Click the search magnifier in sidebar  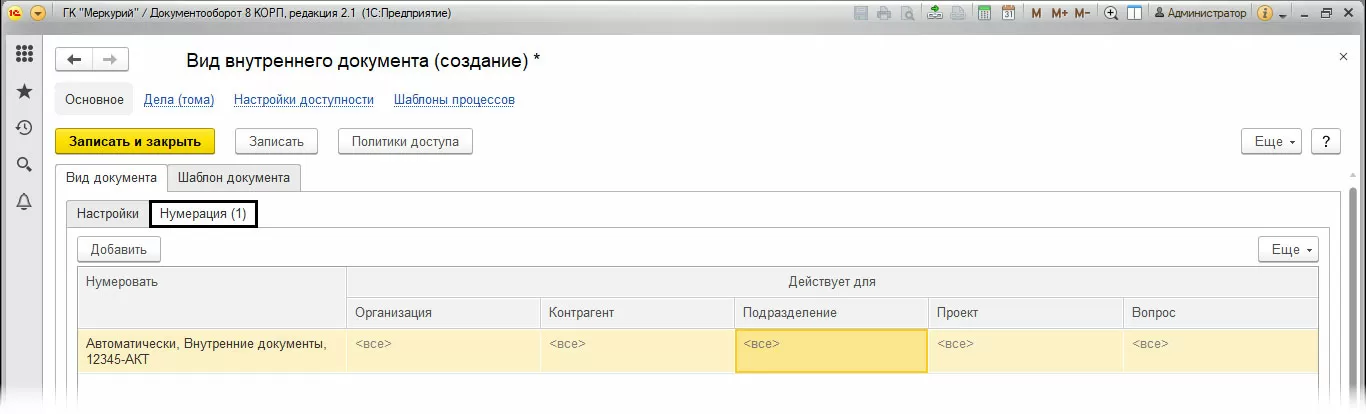point(24,164)
